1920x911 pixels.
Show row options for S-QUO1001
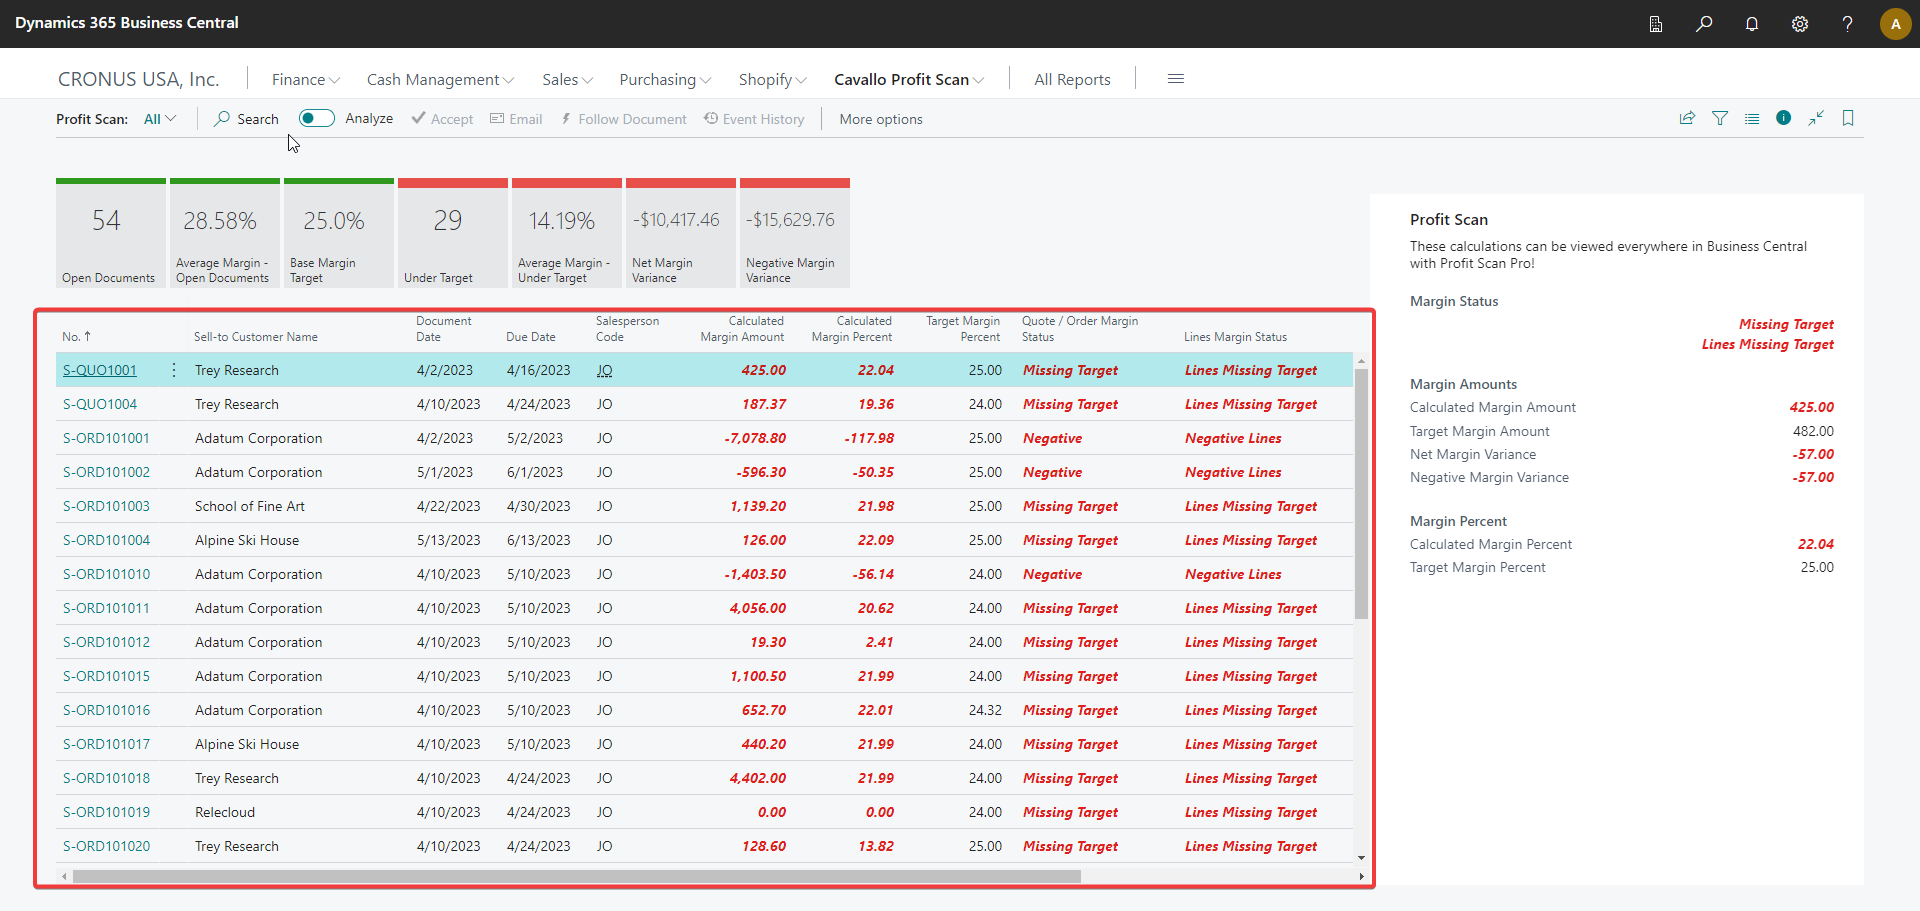174,370
